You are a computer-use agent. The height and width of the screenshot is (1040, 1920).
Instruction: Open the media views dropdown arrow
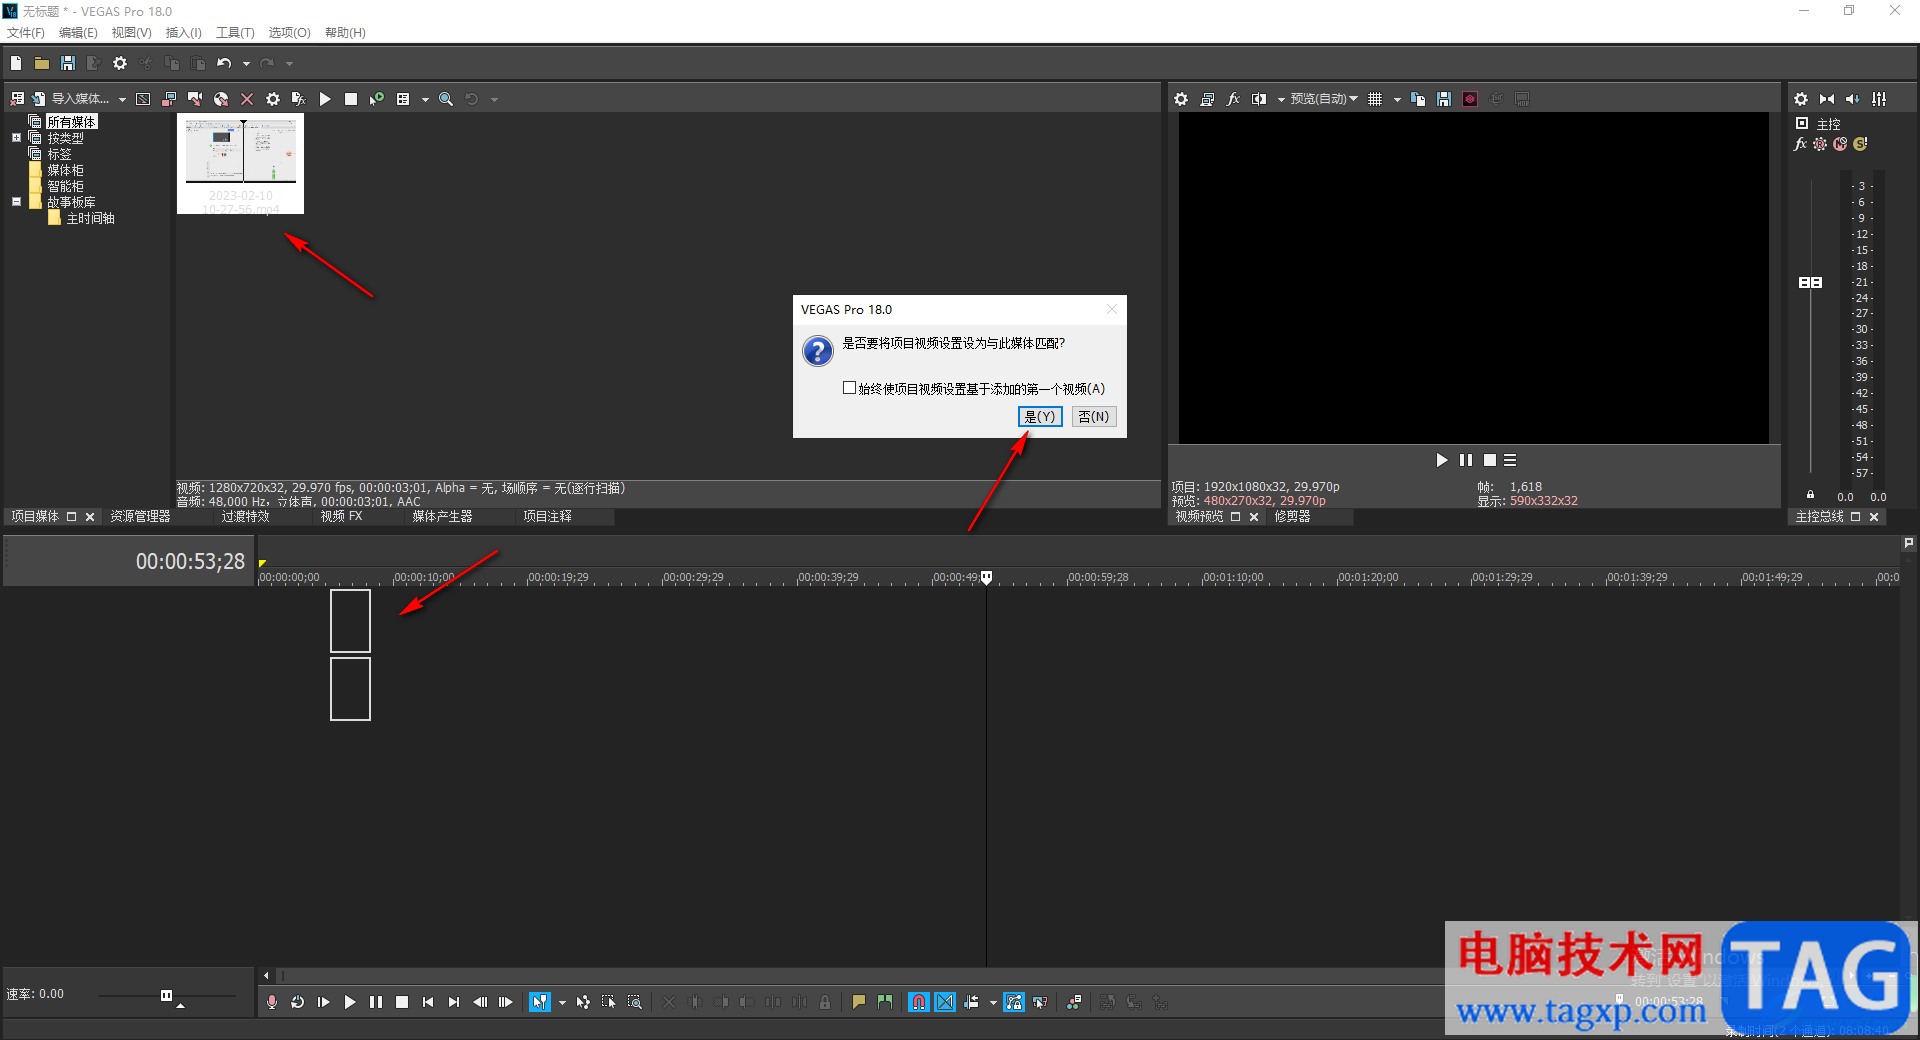425,100
